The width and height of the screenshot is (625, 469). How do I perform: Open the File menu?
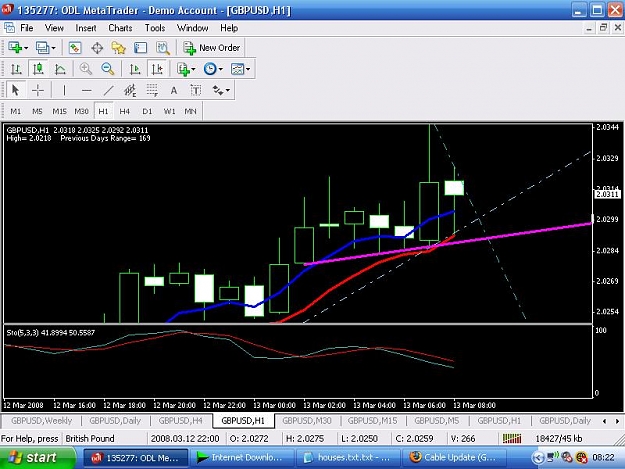pyautogui.click(x=27, y=28)
